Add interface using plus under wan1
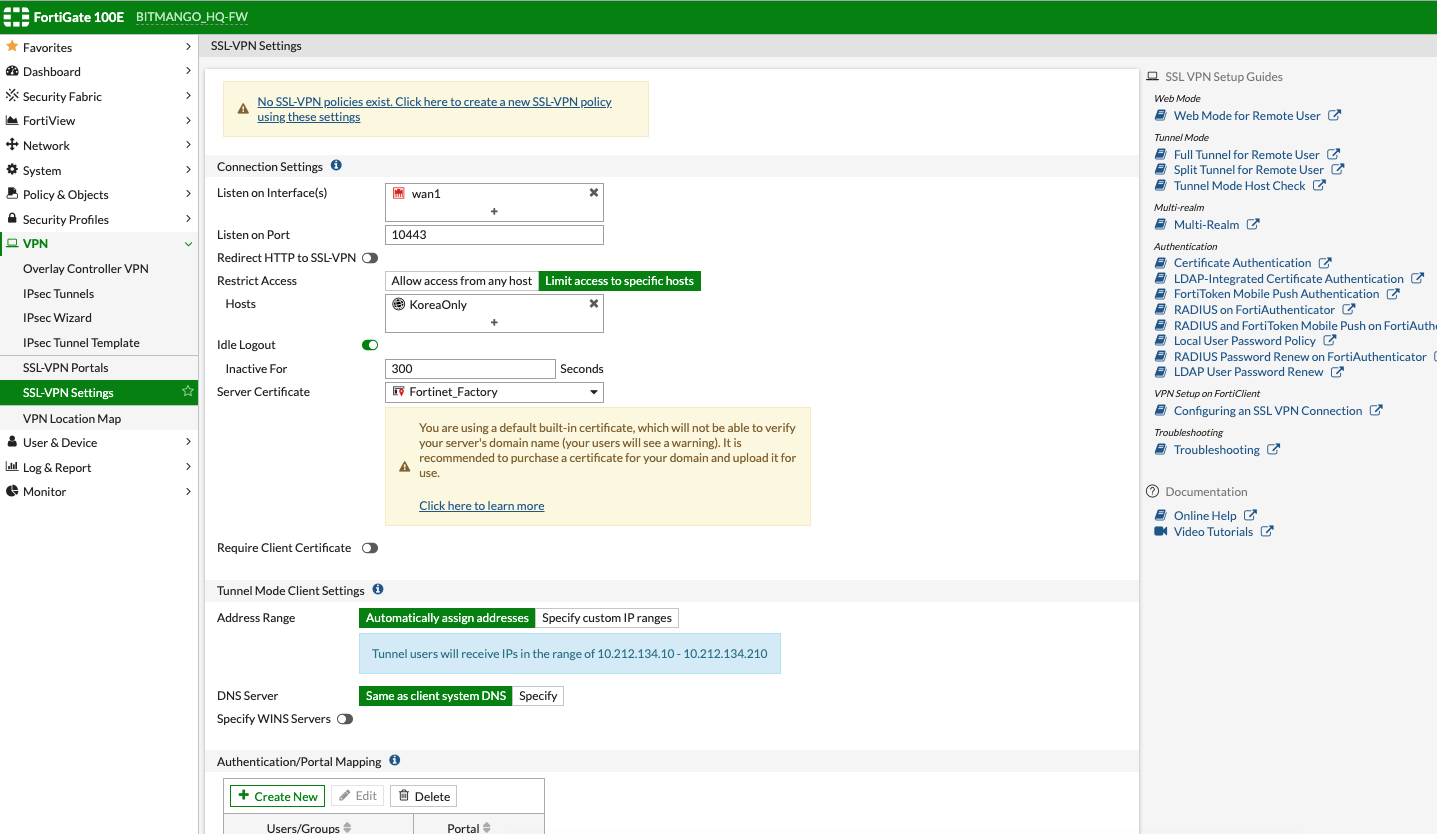1437x834 pixels. click(494, 211)
